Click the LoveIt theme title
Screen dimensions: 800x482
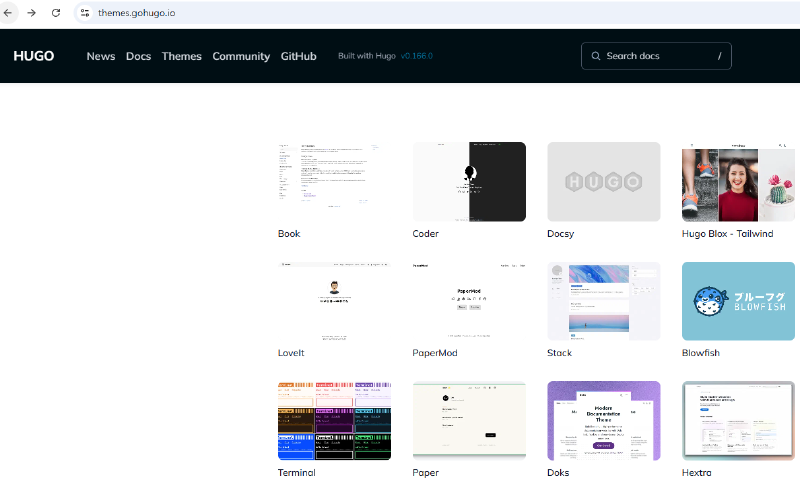pyautogui.click(x=291, y=353)
